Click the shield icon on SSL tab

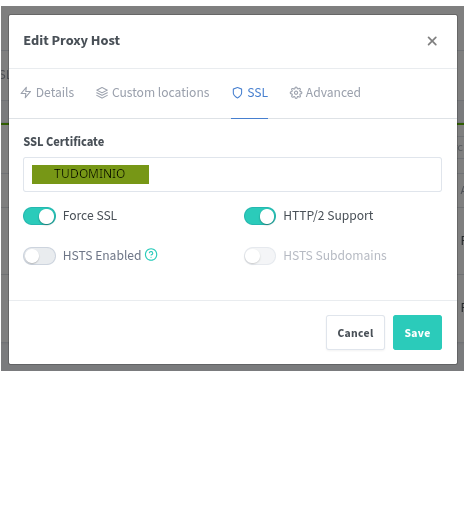pyautogui.click(x=237, y=93)
